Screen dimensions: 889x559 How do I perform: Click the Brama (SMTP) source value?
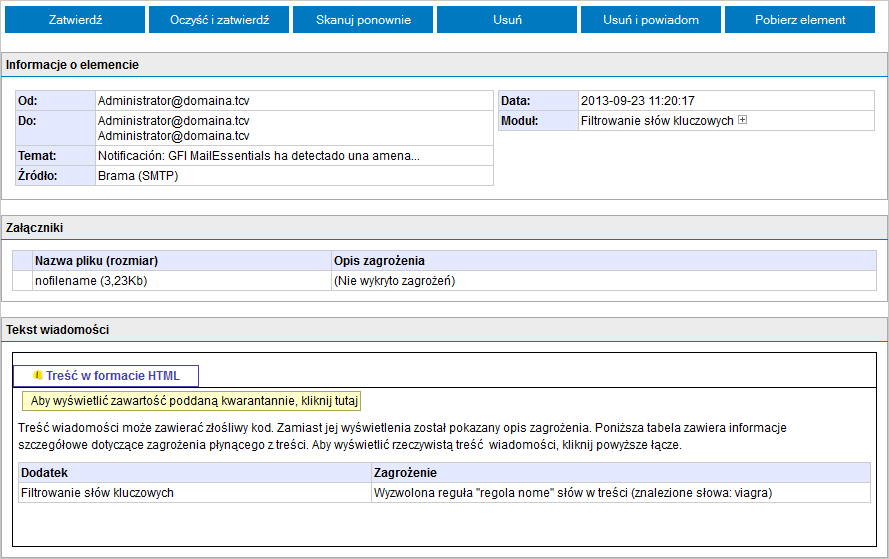(138, 176)
